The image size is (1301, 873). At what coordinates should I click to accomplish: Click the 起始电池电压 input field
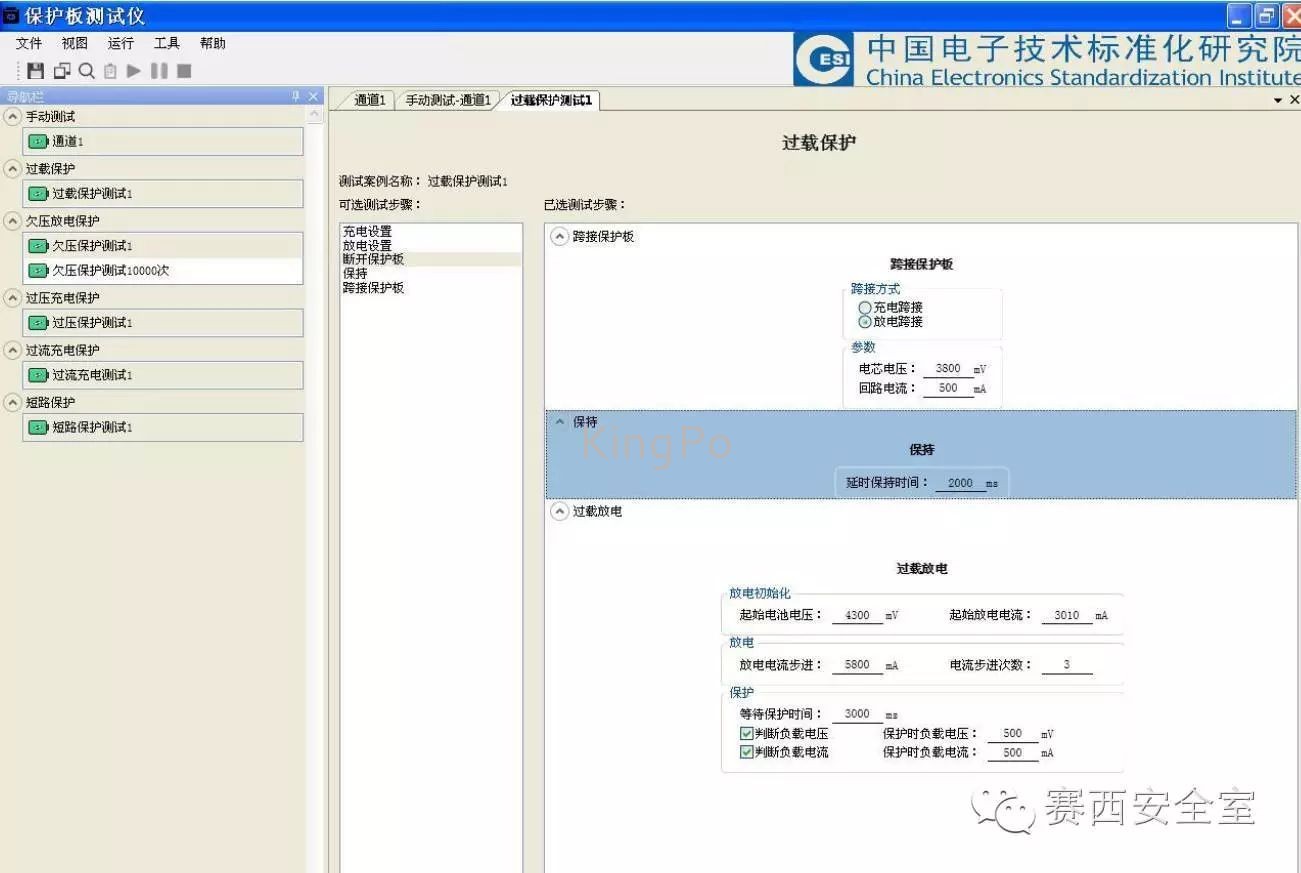tap(857, 616)
